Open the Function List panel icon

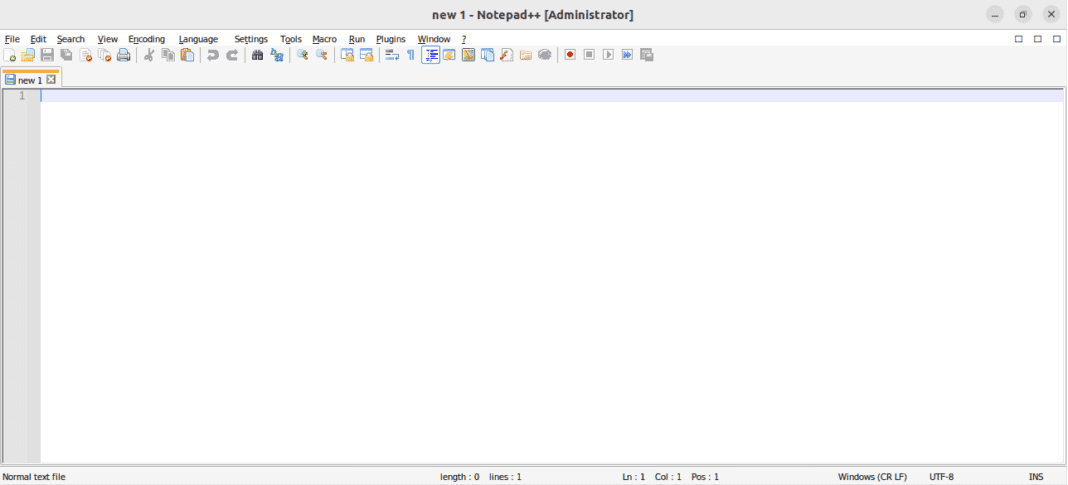click(506, 55)
